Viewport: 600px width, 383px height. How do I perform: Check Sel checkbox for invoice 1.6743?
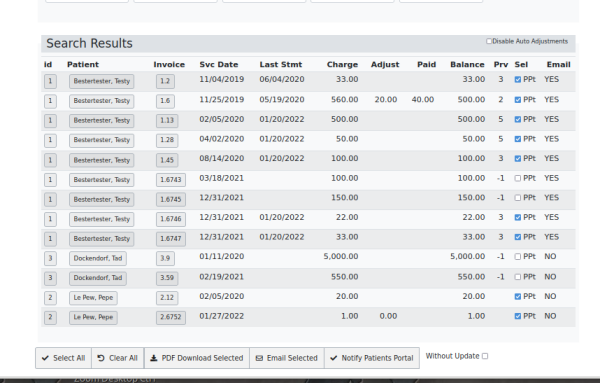(x=518, y=178)
